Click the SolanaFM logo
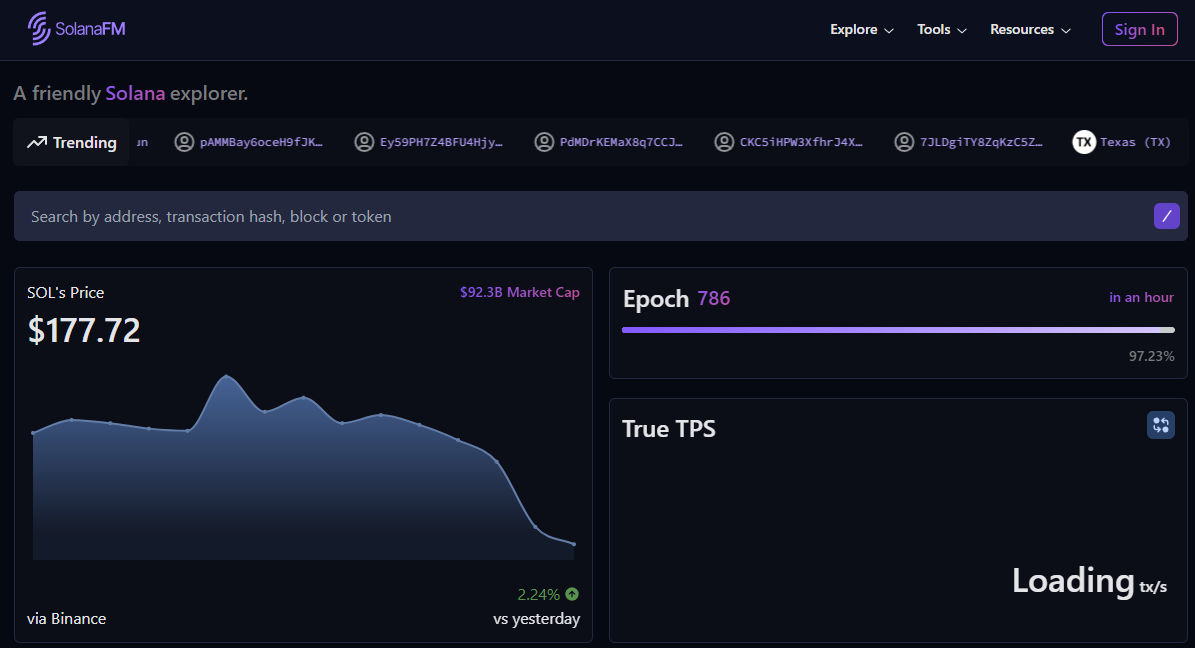 (x=76, y=29)
